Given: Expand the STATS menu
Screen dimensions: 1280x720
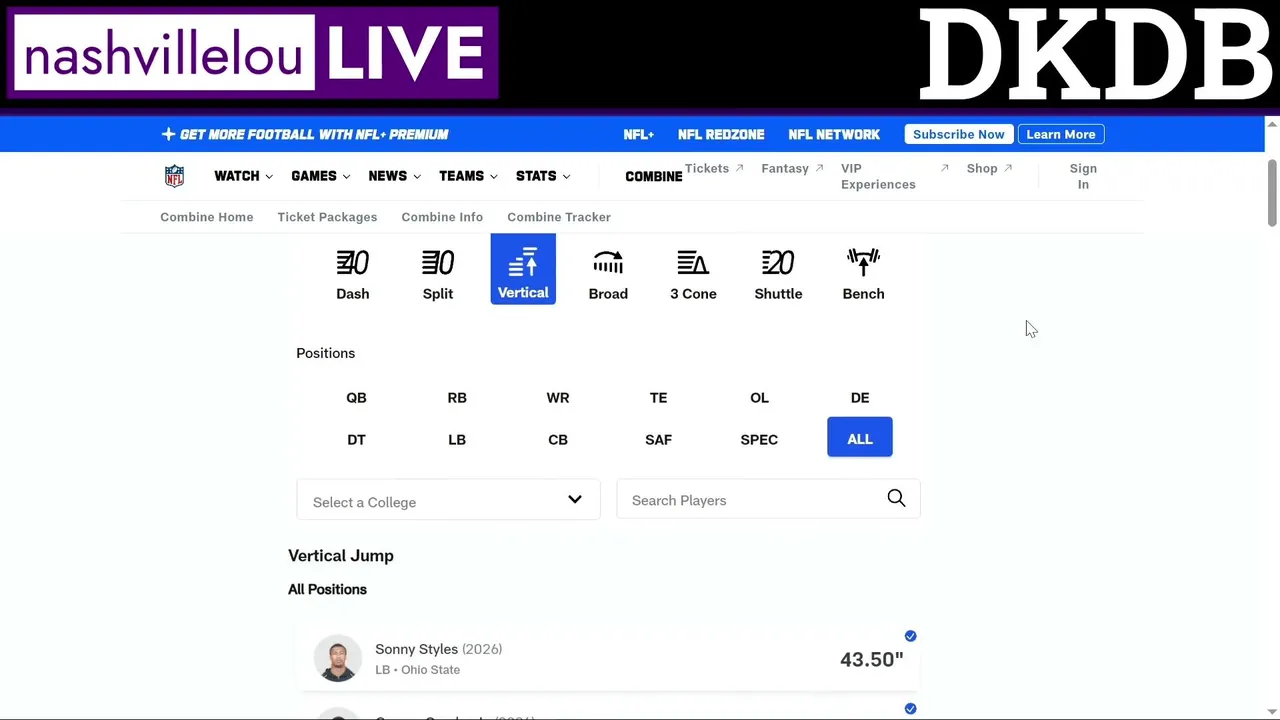Looking at the screenshot, I should (543, 176).
